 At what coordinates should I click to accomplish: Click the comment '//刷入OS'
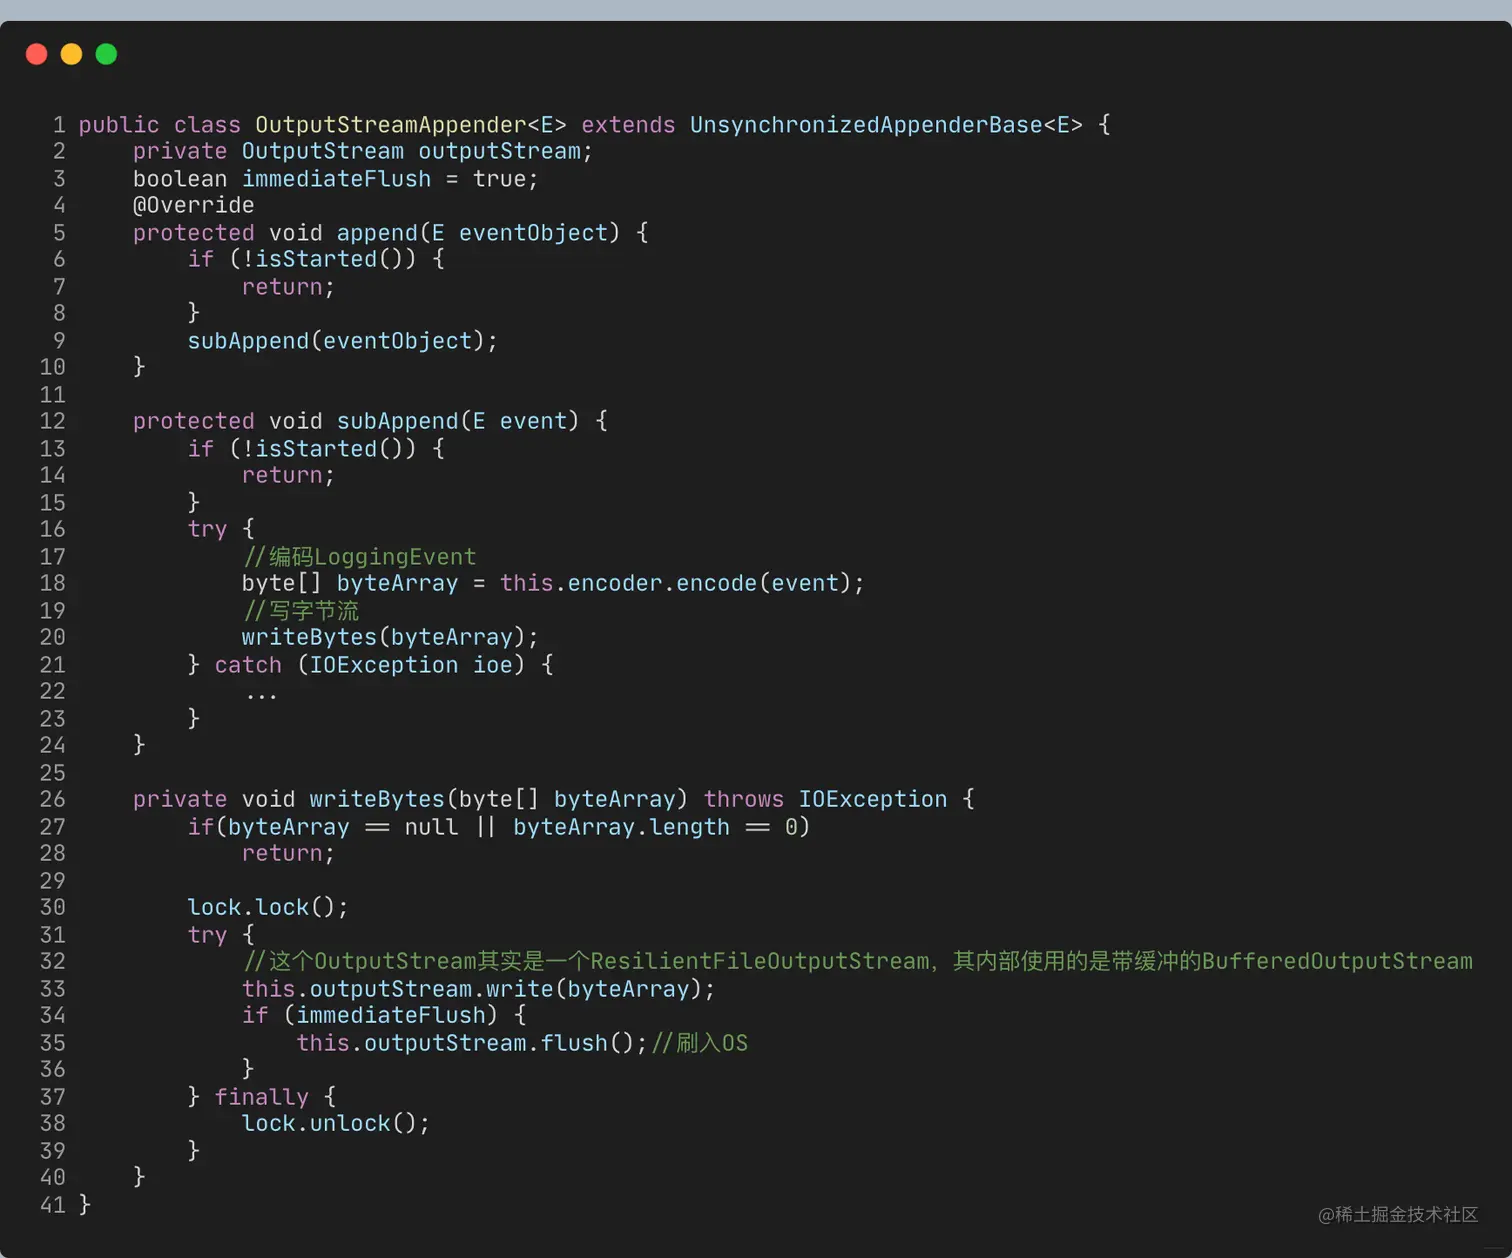pyautogui.click(x=700, y=1043)
